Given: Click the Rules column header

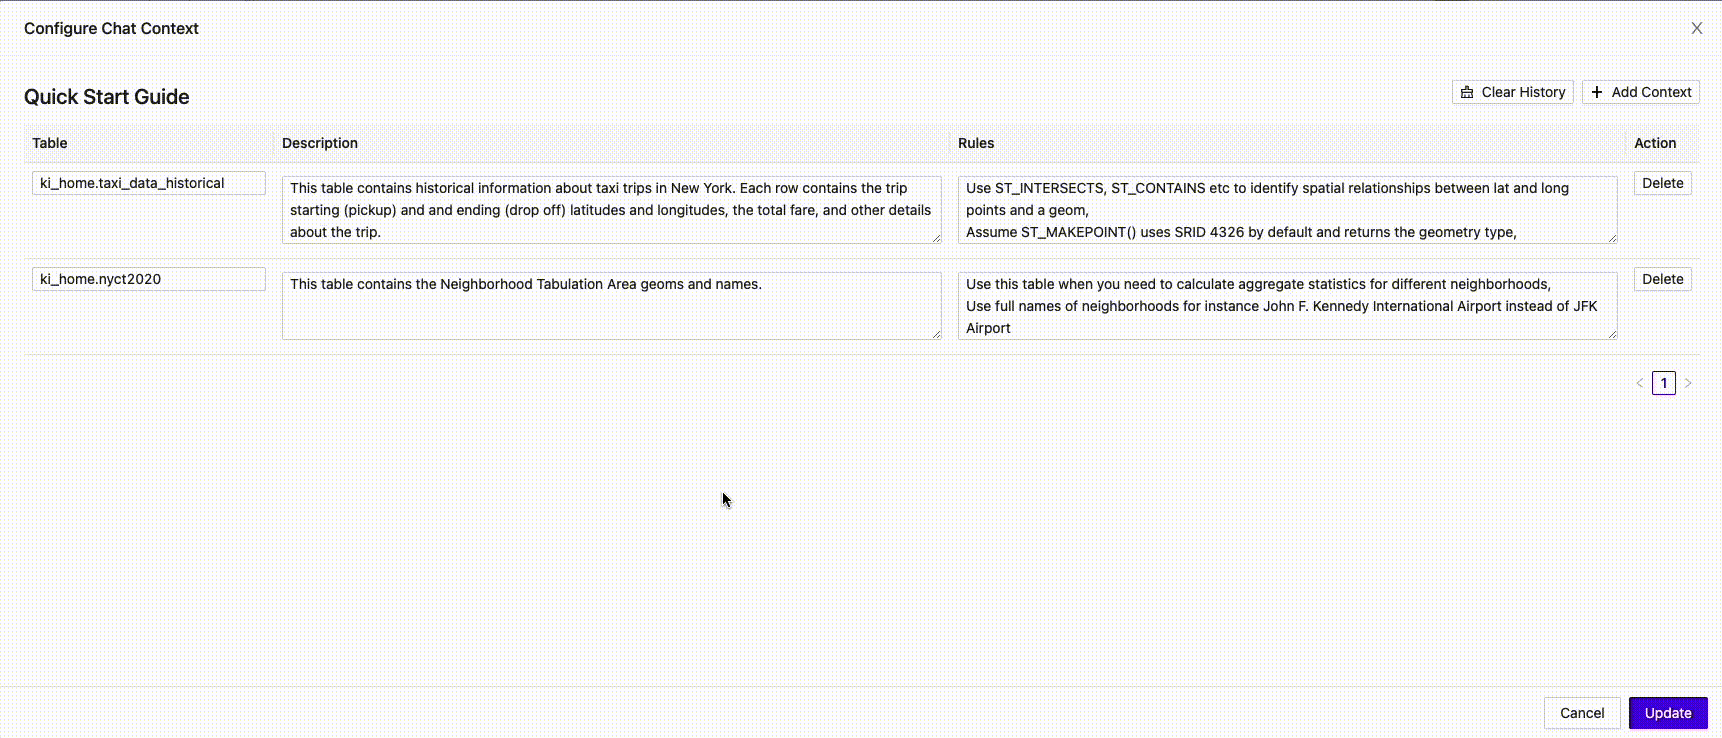Looking at the screenshot, I should [x=976, y=143].
